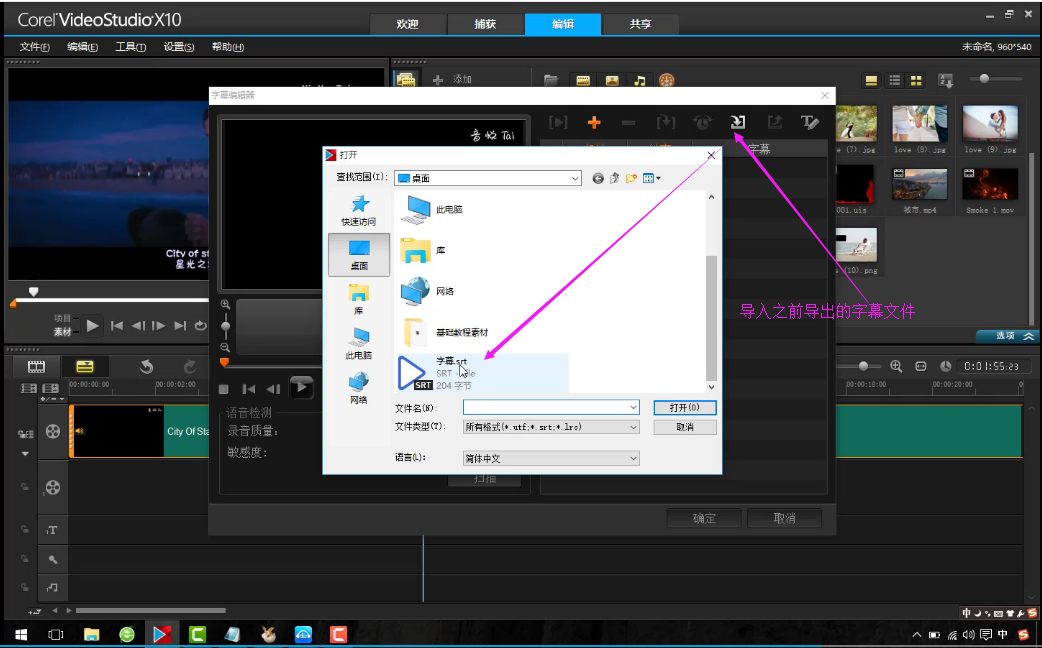The image size is (1042, 648).
Task: Switch to the 捕获 tab
Action: (485, 24)
